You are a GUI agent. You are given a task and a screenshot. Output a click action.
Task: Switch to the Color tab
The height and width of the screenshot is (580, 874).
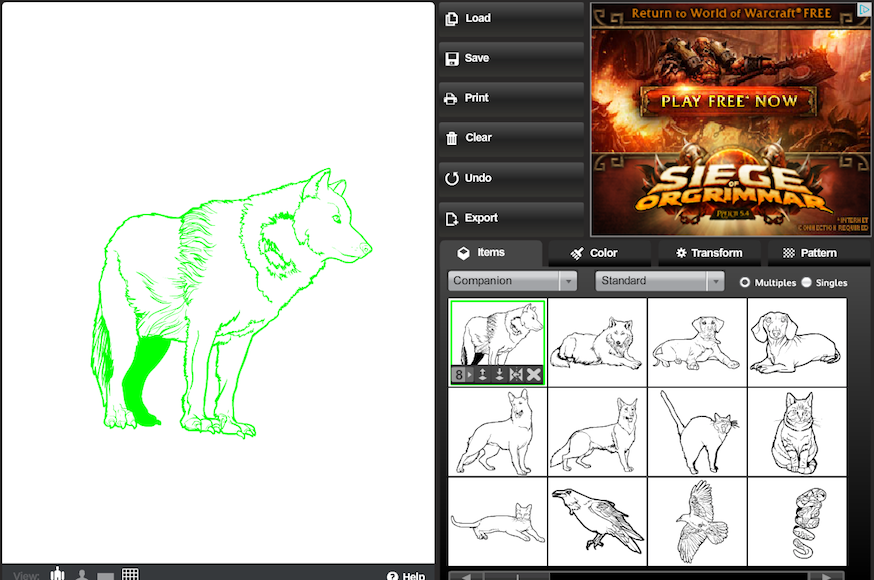click(595, 253)
